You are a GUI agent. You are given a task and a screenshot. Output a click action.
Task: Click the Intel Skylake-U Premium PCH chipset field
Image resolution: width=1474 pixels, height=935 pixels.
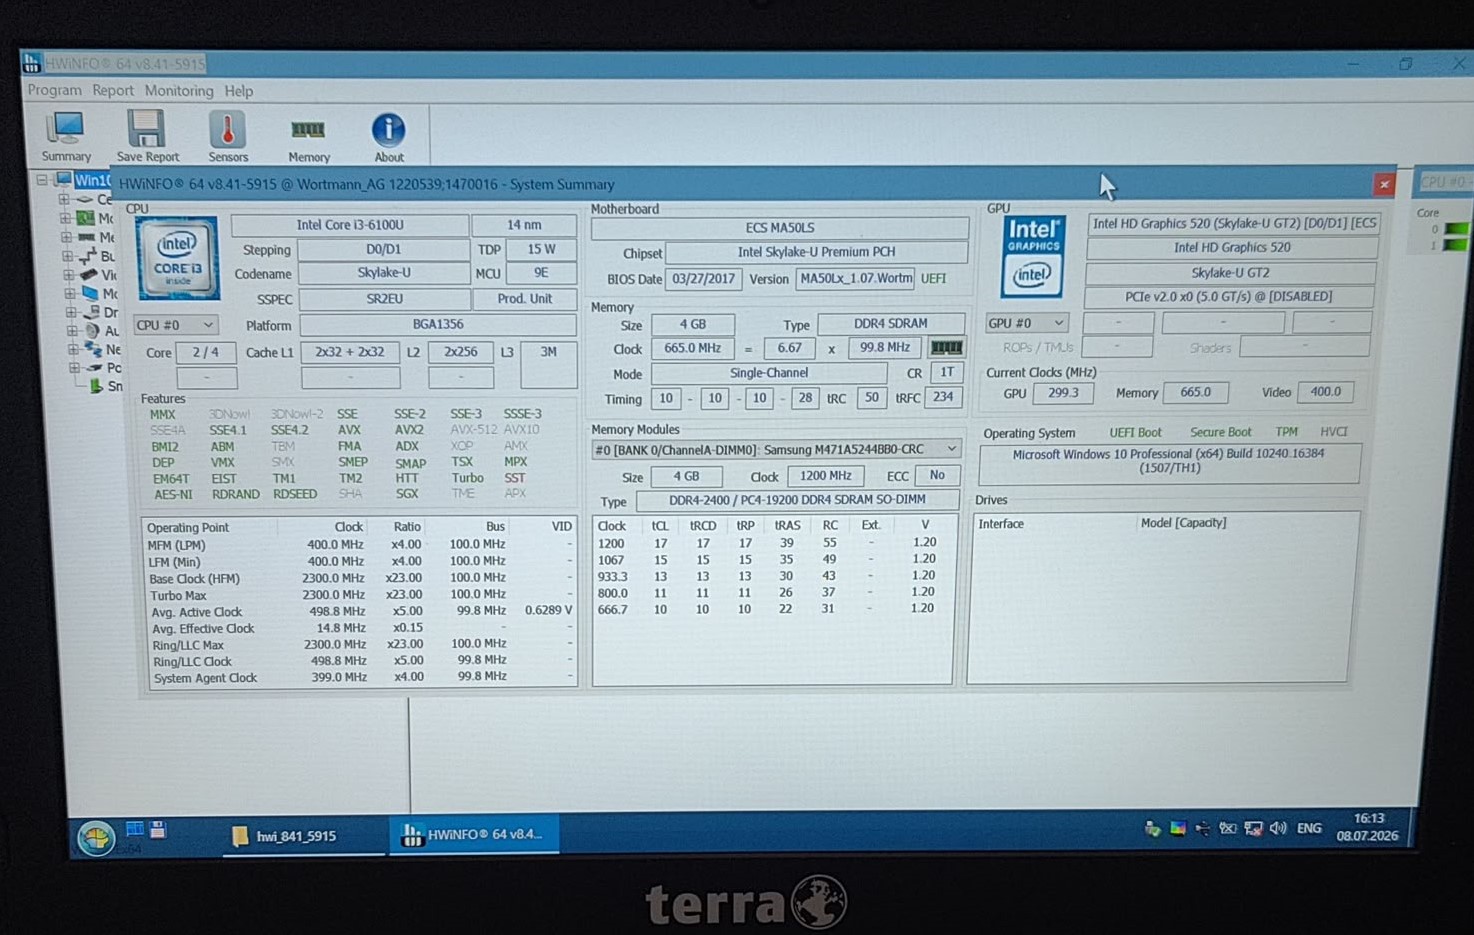click(x=816, y=253)
